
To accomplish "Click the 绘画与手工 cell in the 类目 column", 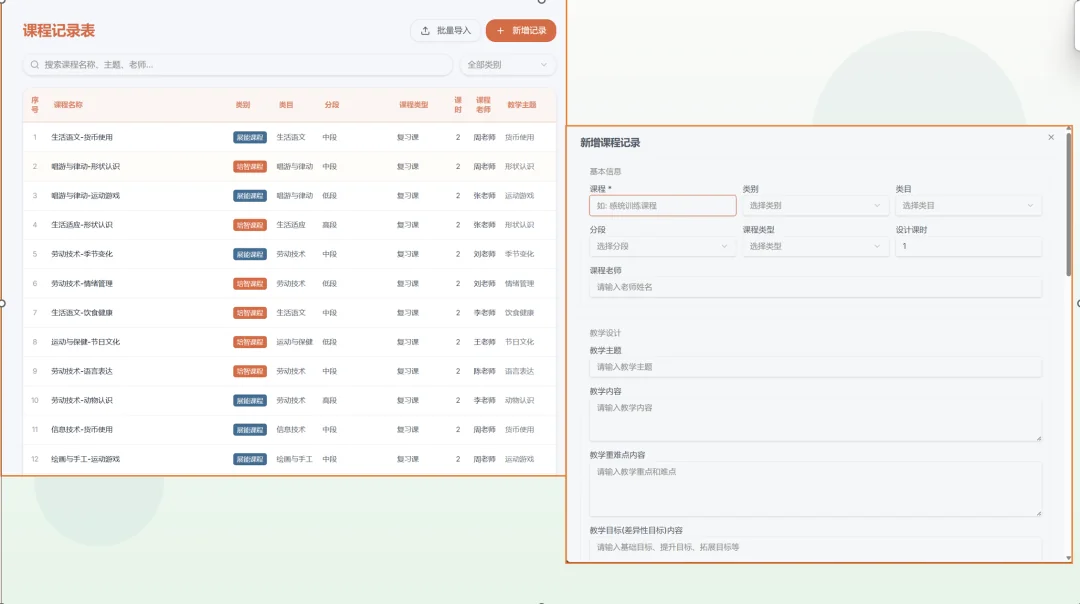I will tap(294, 459).
